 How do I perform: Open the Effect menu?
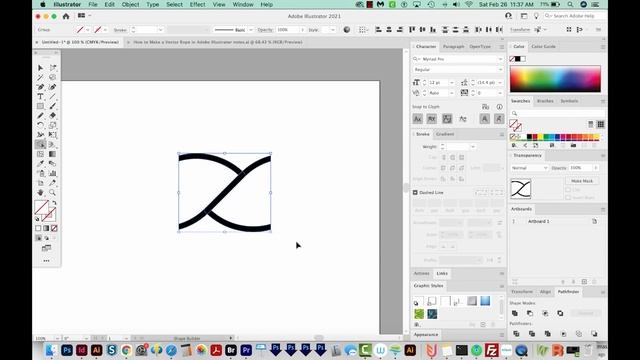197,4
